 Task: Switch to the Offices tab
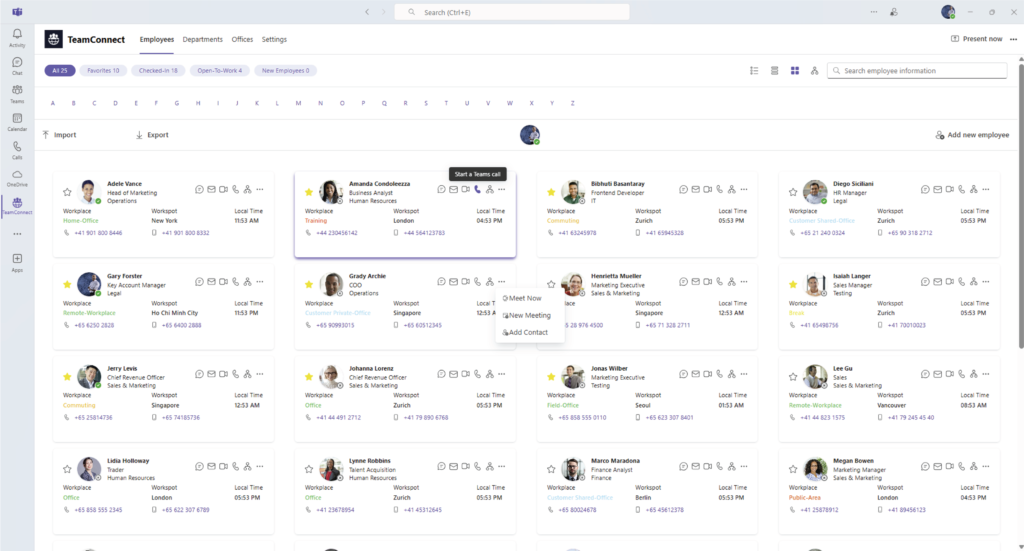click(242, 39)
